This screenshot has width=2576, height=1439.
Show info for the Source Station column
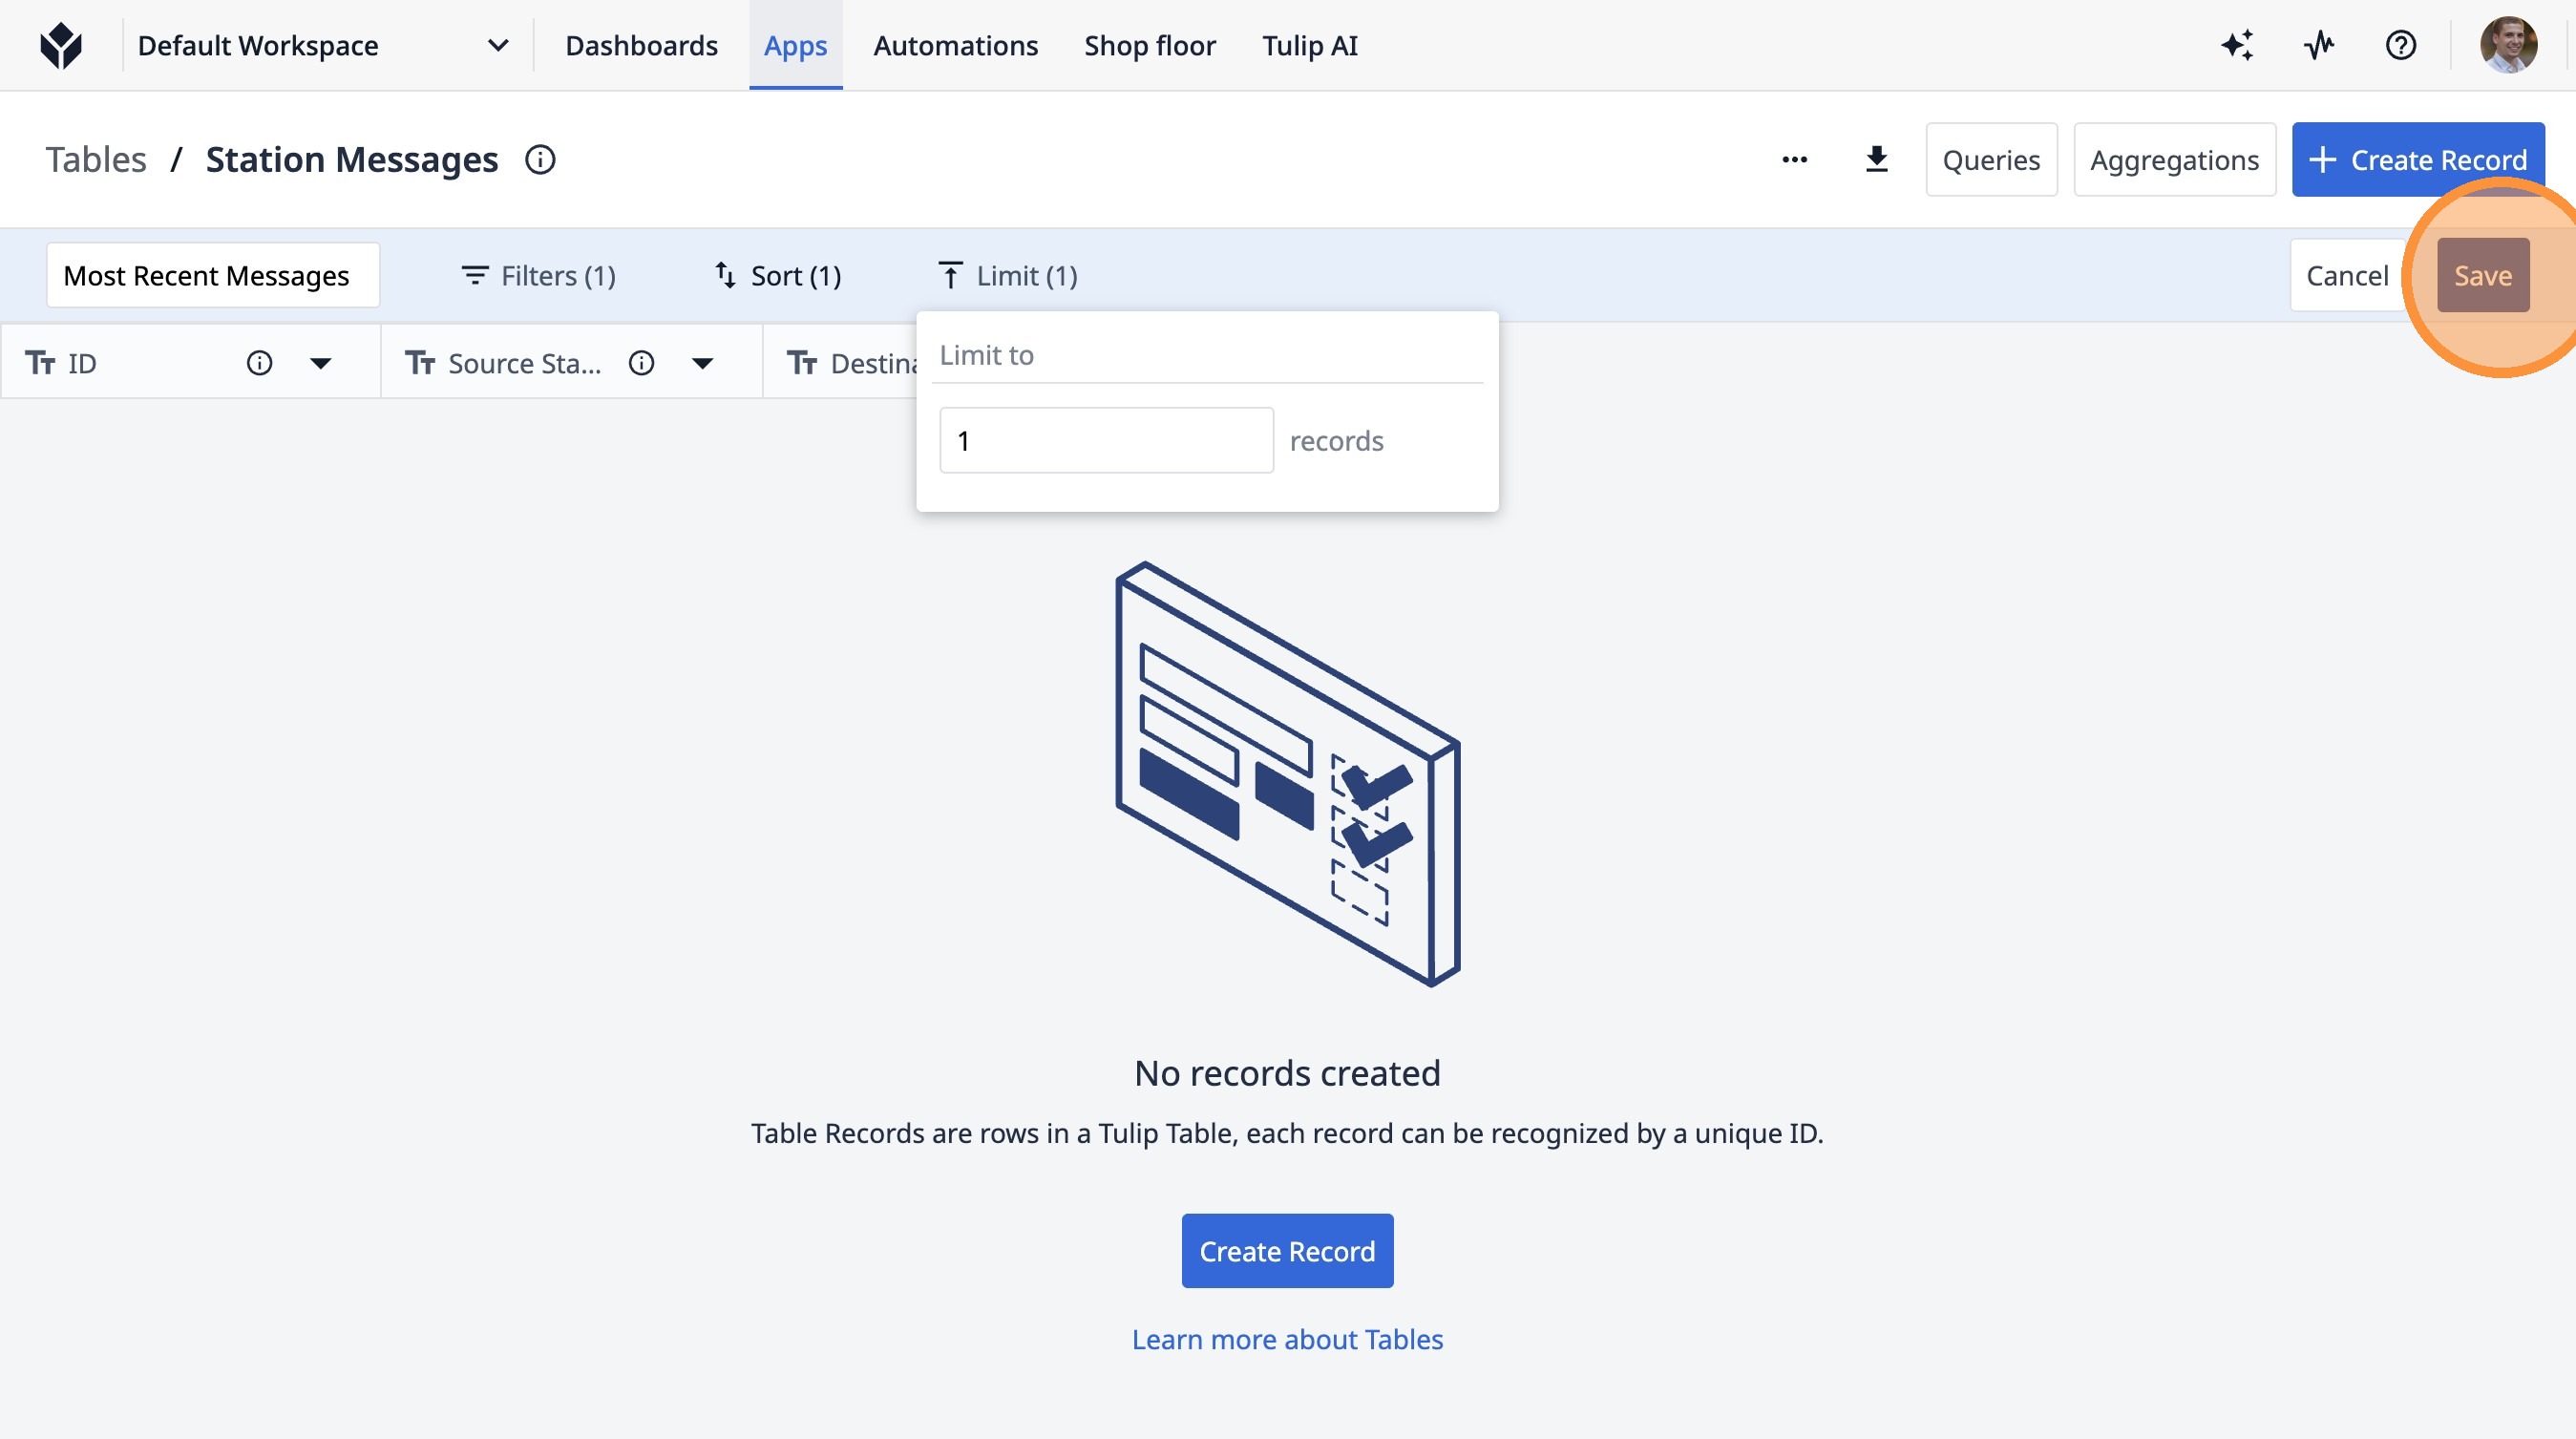pos(641,363)
